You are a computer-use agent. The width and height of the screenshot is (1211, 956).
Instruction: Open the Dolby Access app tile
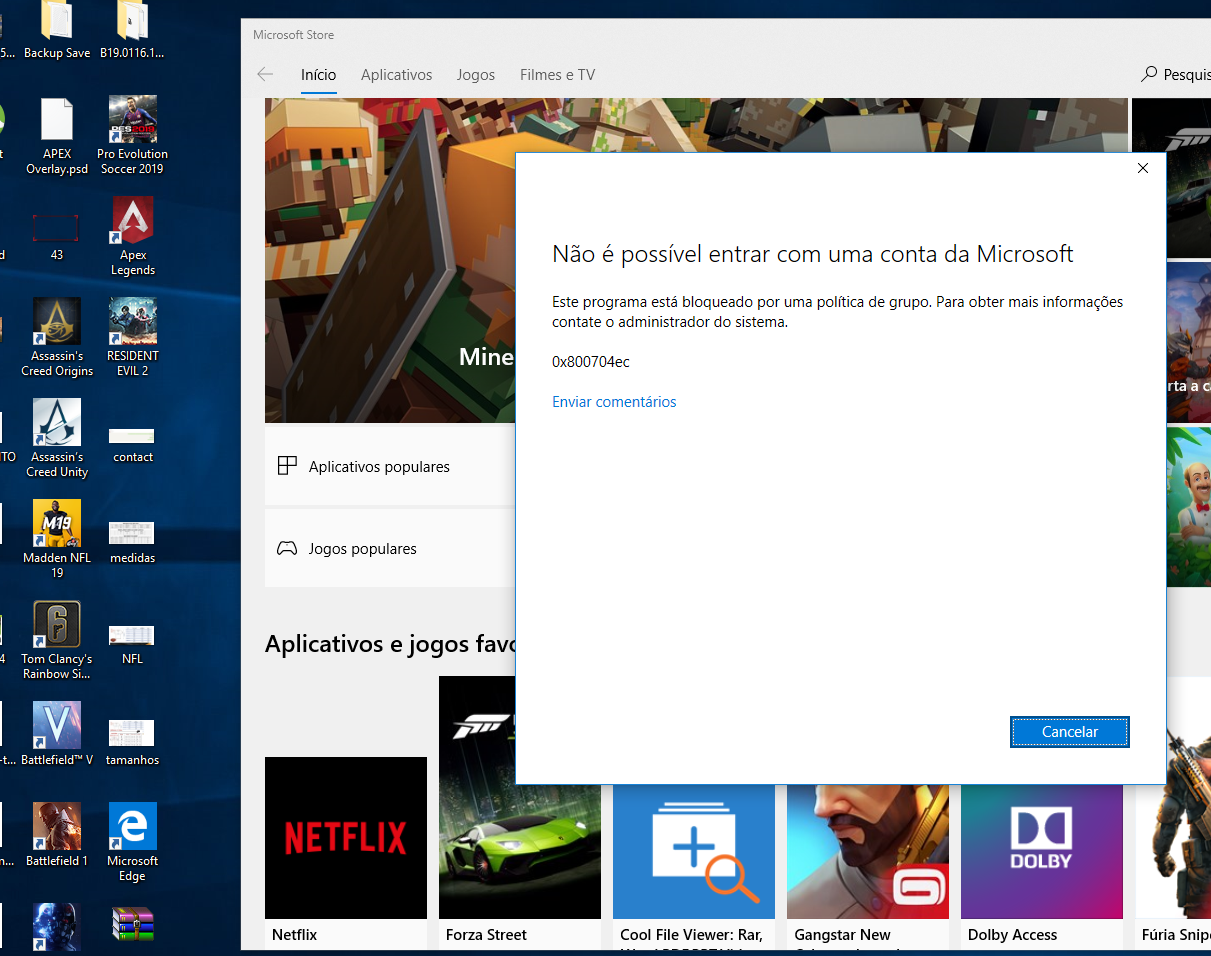[1042, 866]
